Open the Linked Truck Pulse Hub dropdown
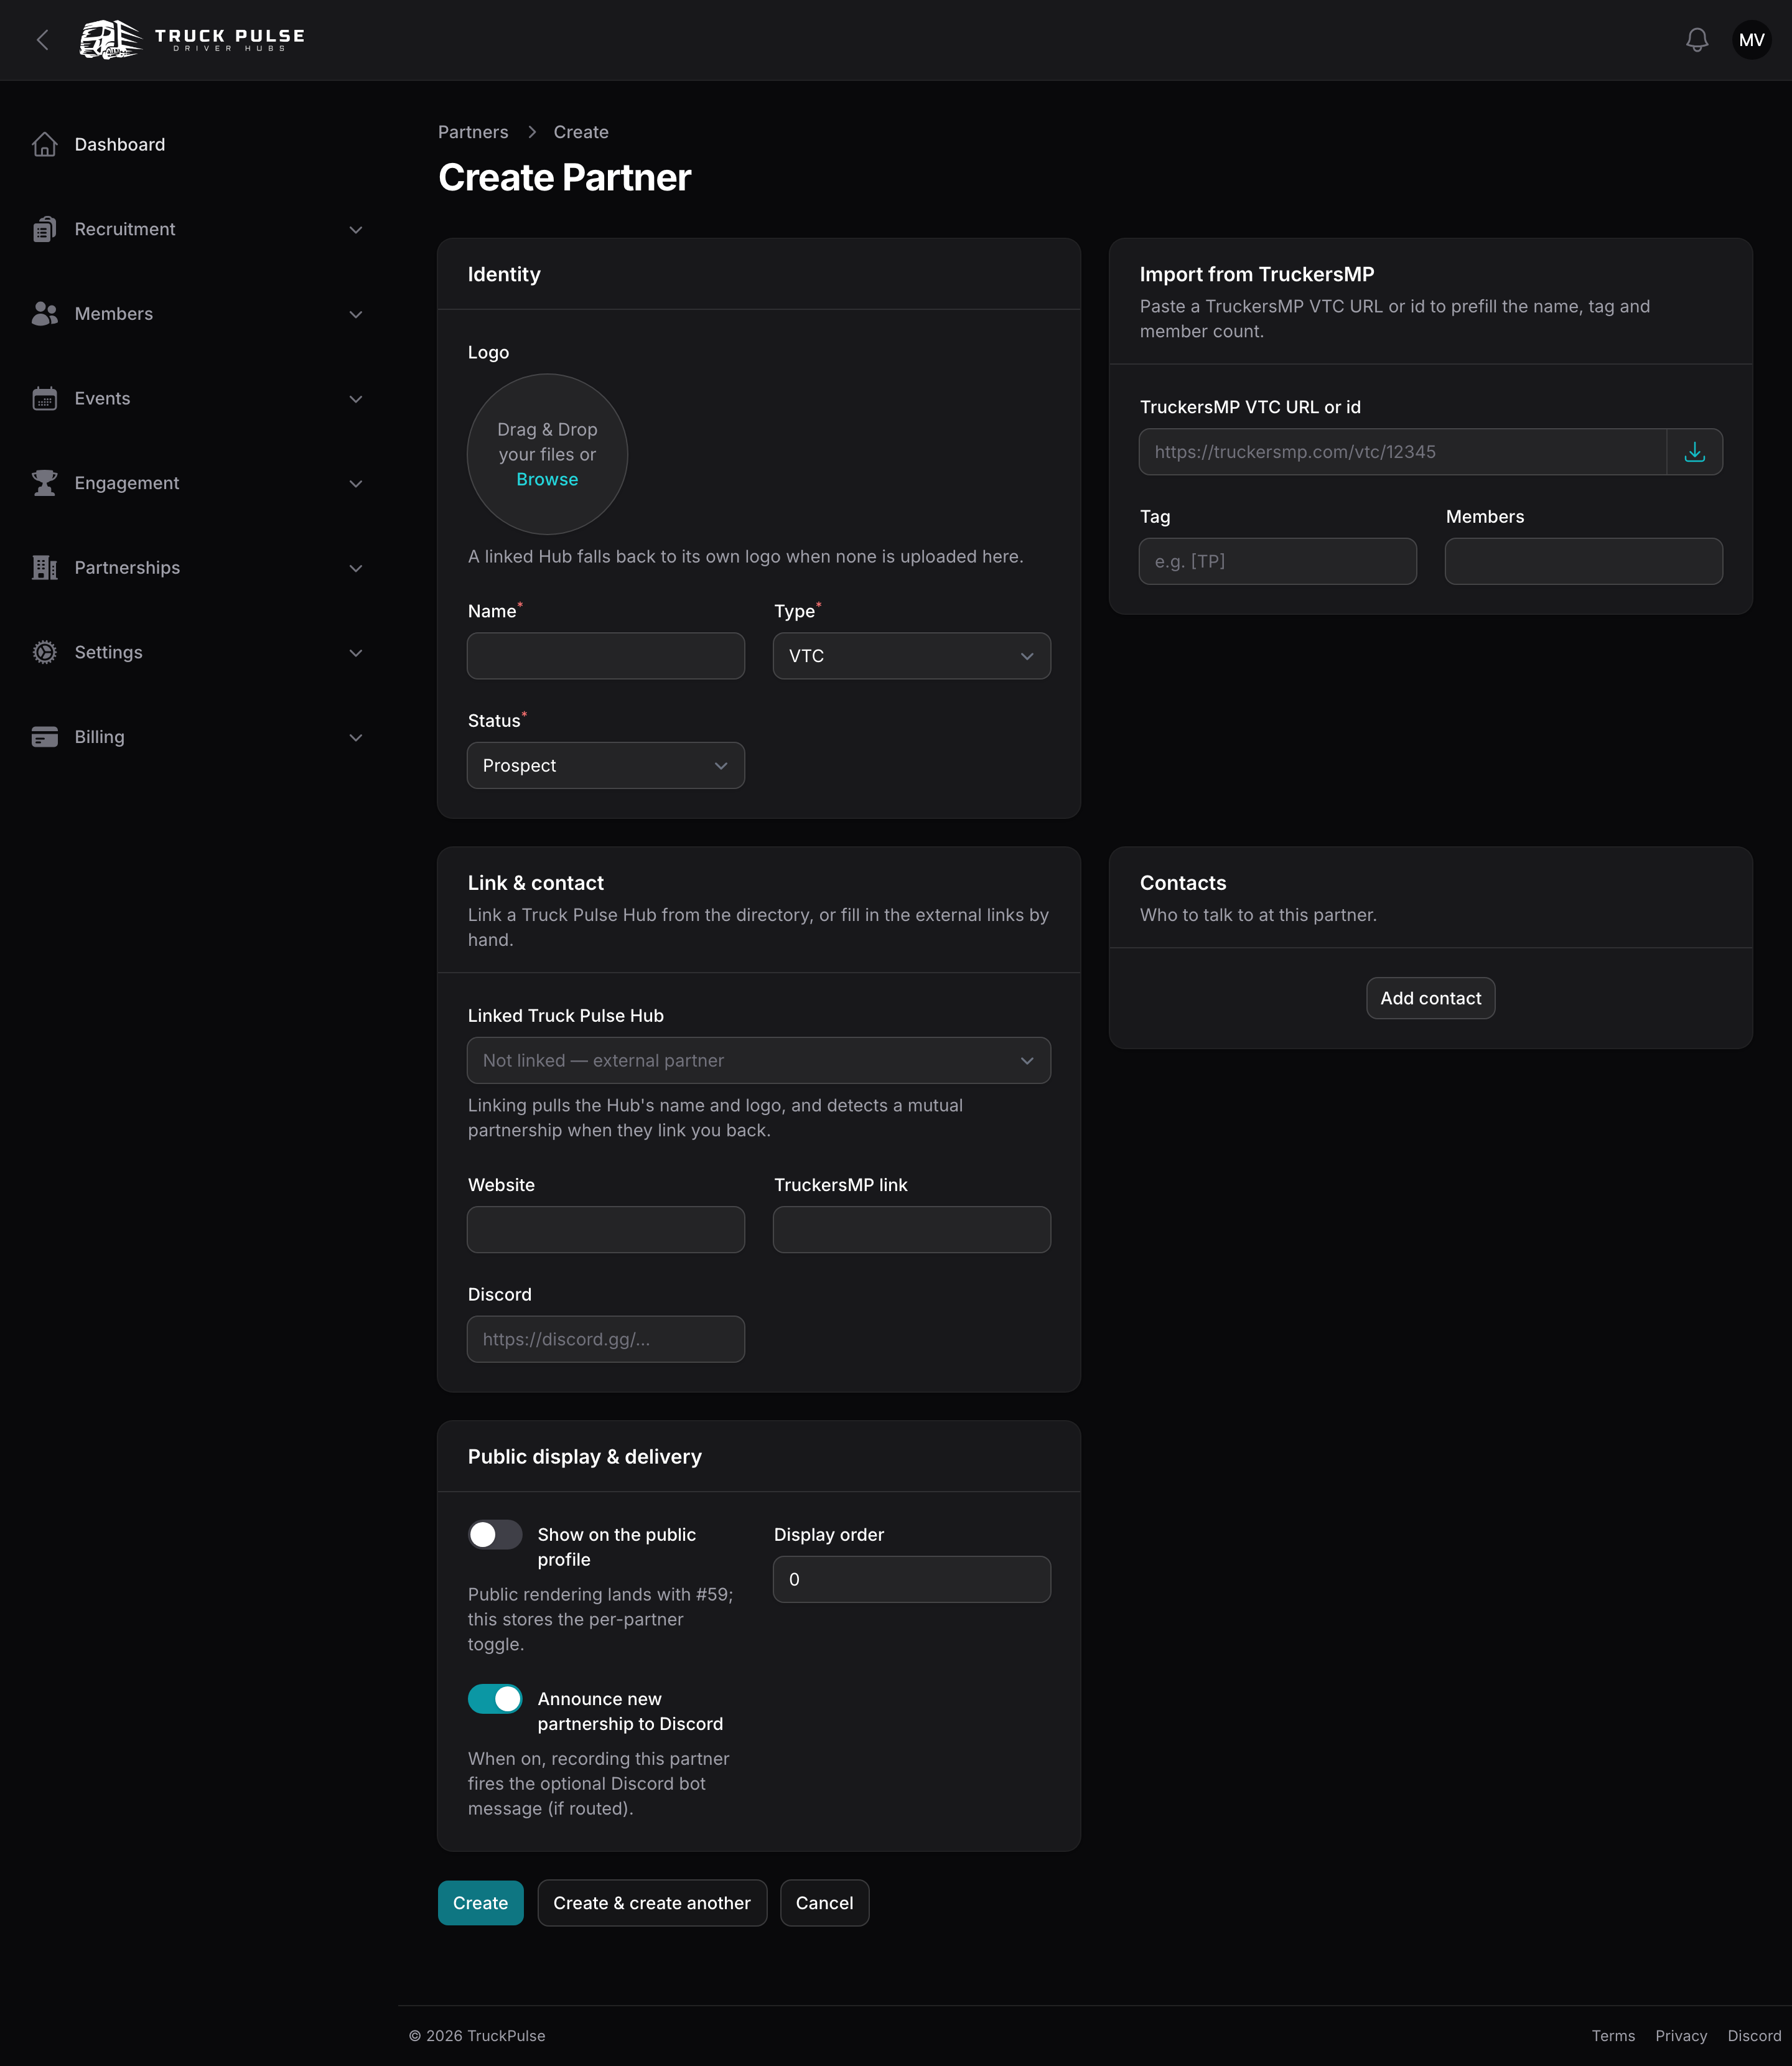This screenshot has width=1792, height=2066. pos(758,1060)
